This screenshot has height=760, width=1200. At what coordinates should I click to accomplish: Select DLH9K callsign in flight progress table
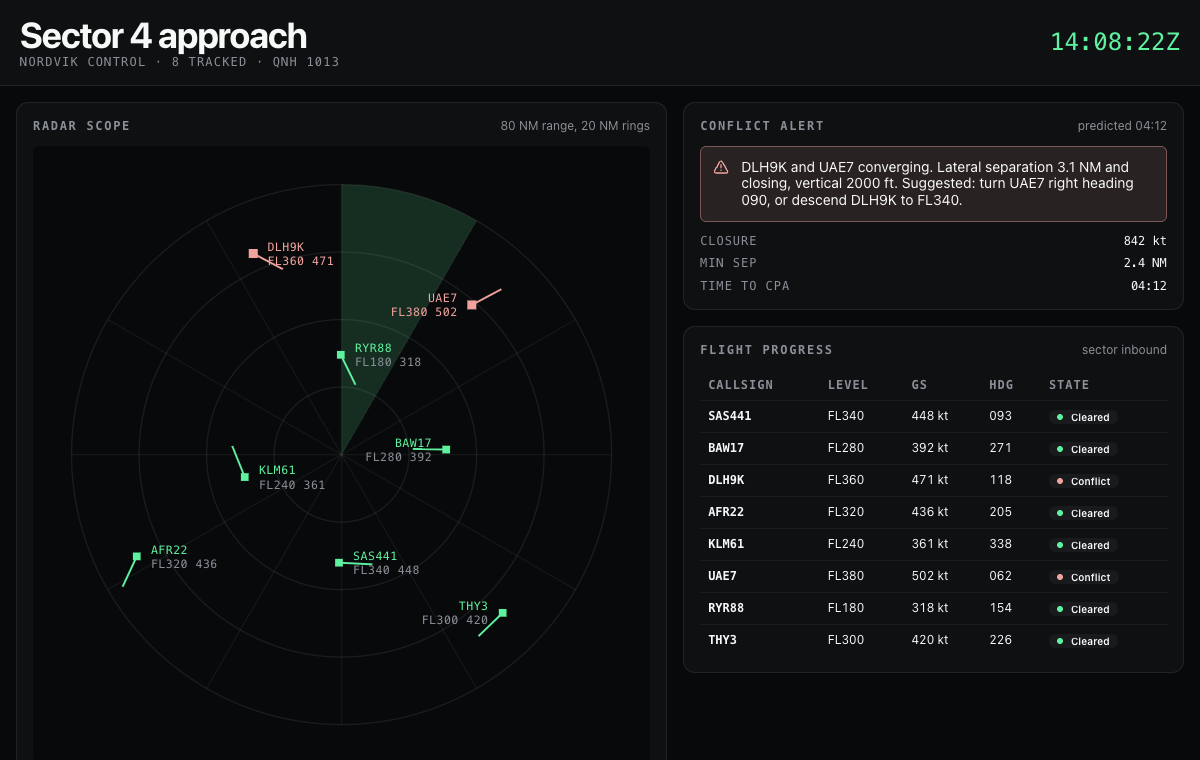tap(726, 480)
